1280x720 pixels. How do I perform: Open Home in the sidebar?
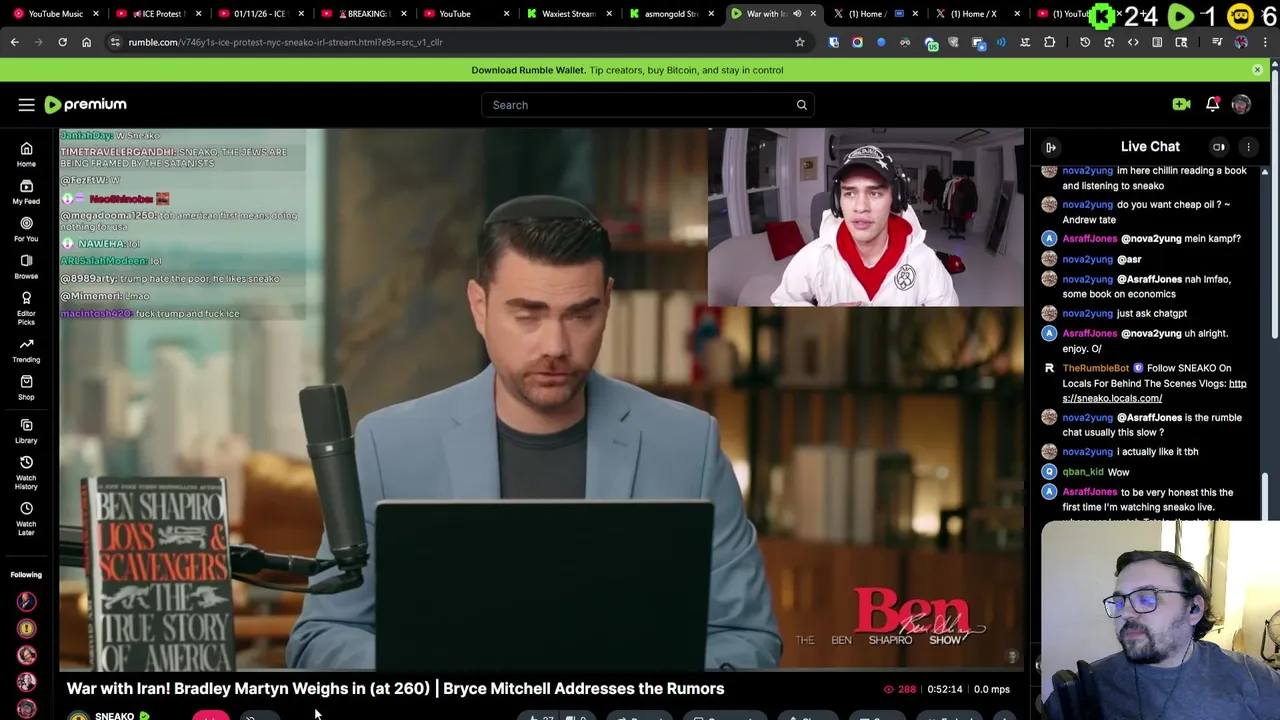[26, 155]
